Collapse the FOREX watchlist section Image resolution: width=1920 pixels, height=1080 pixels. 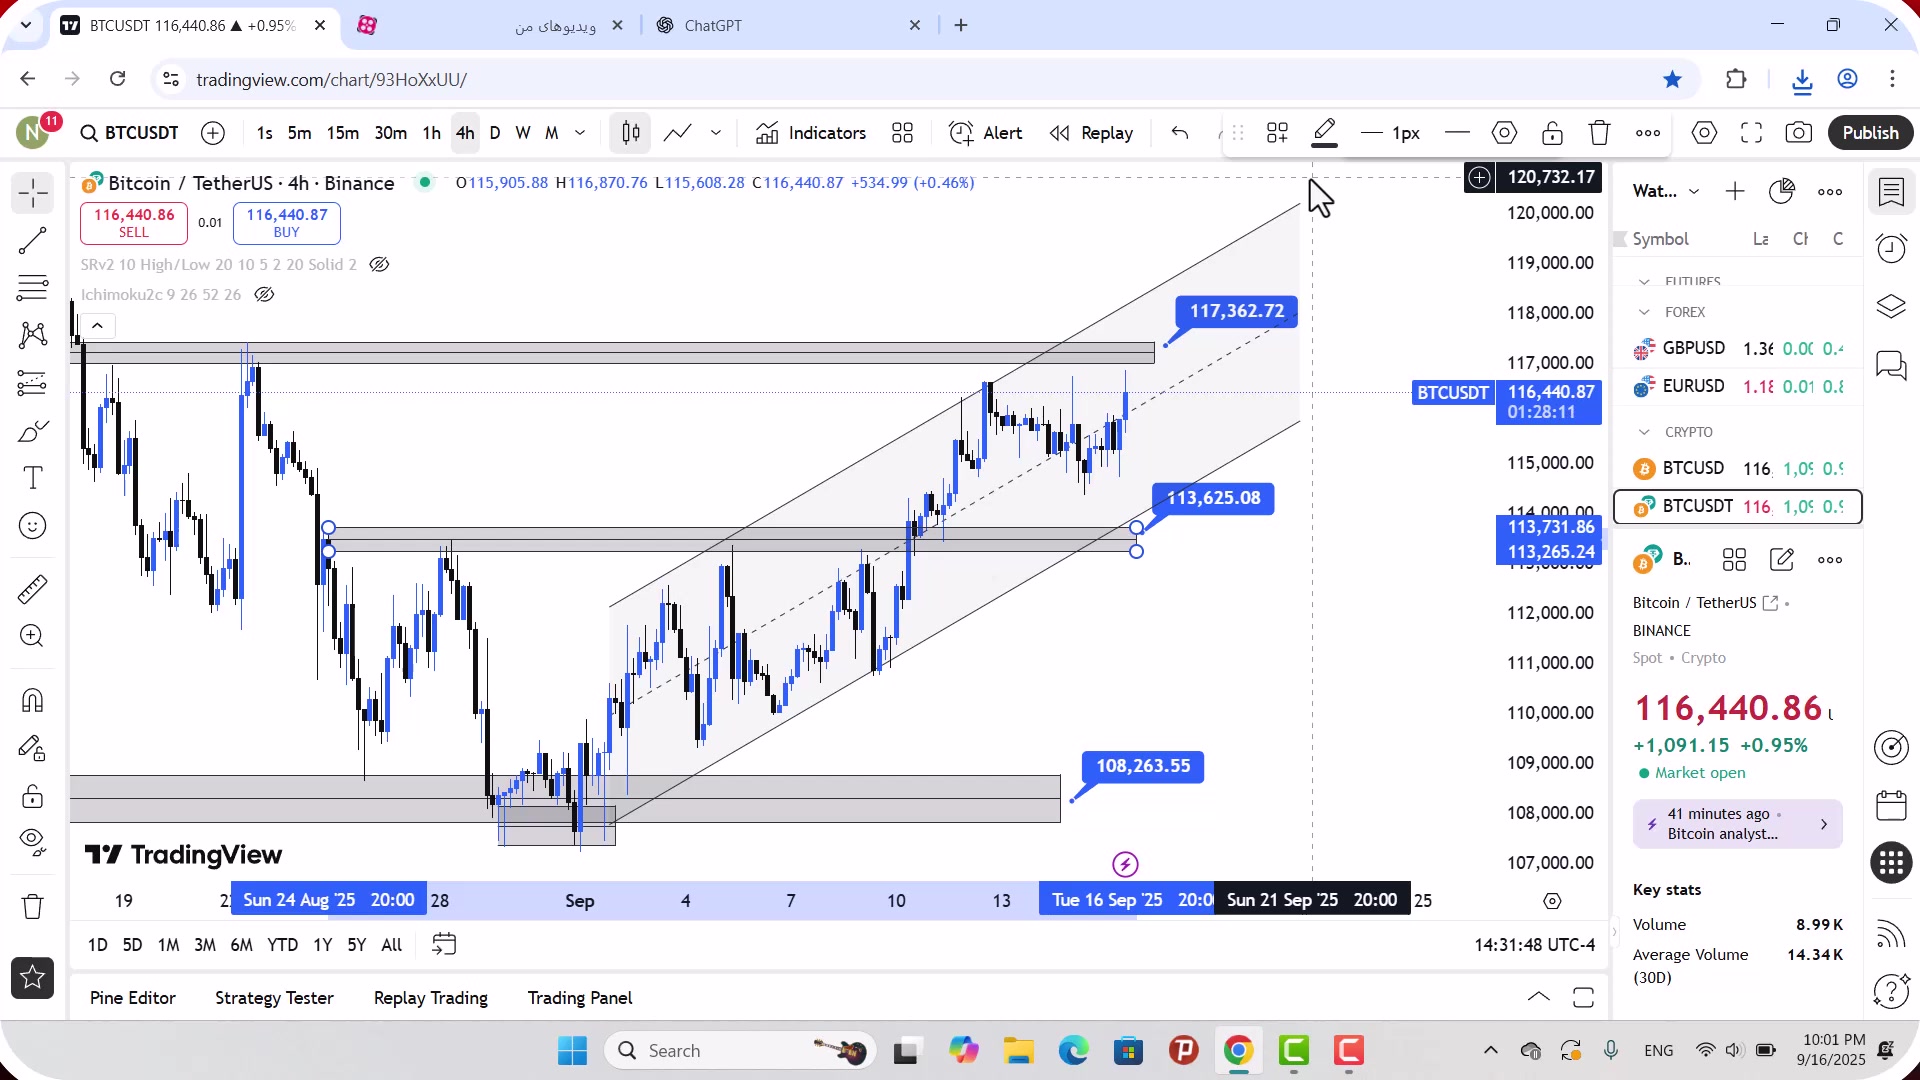tap(1644, 313)
